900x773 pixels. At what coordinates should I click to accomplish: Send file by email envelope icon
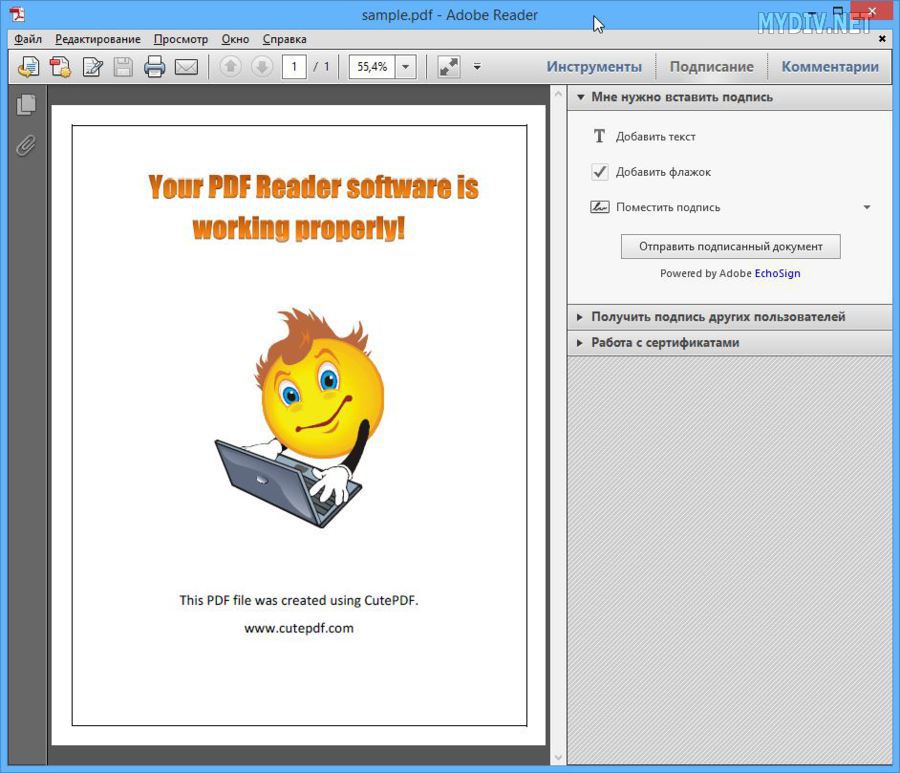[186, 67]
